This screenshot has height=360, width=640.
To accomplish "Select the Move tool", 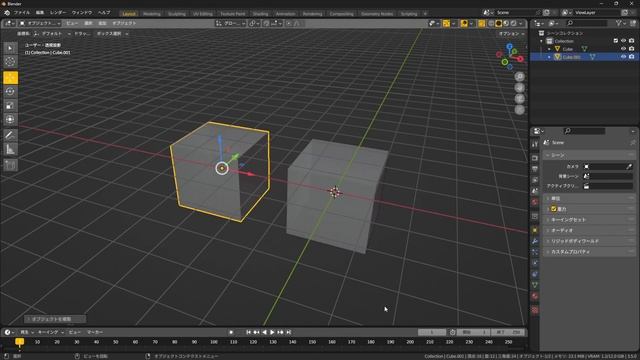I will point(10,78).
